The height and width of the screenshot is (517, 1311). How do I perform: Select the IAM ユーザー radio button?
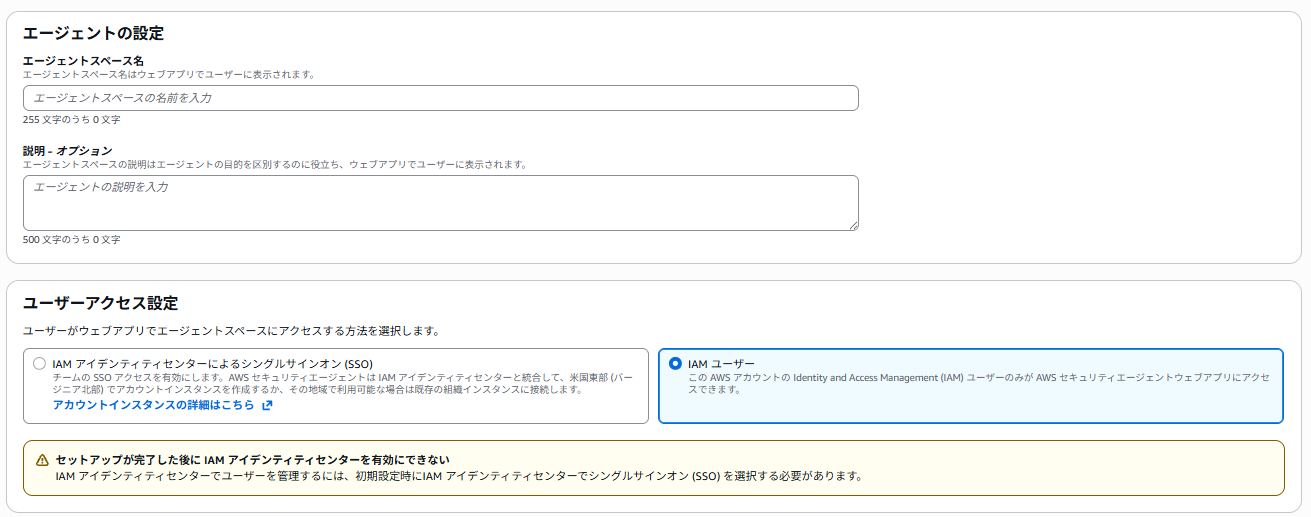click(675, 364)
